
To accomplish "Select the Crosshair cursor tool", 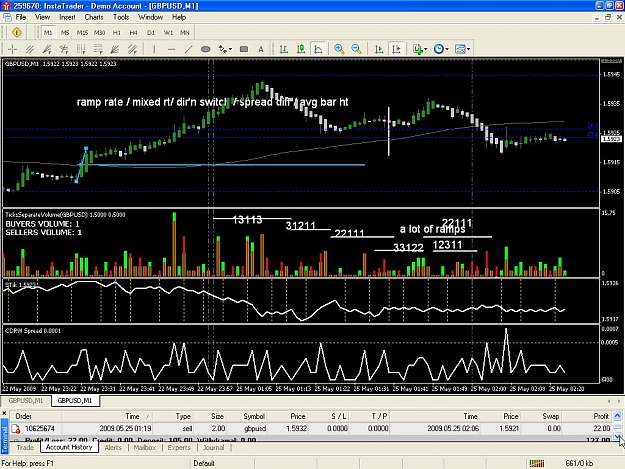I will coord(12,49).
